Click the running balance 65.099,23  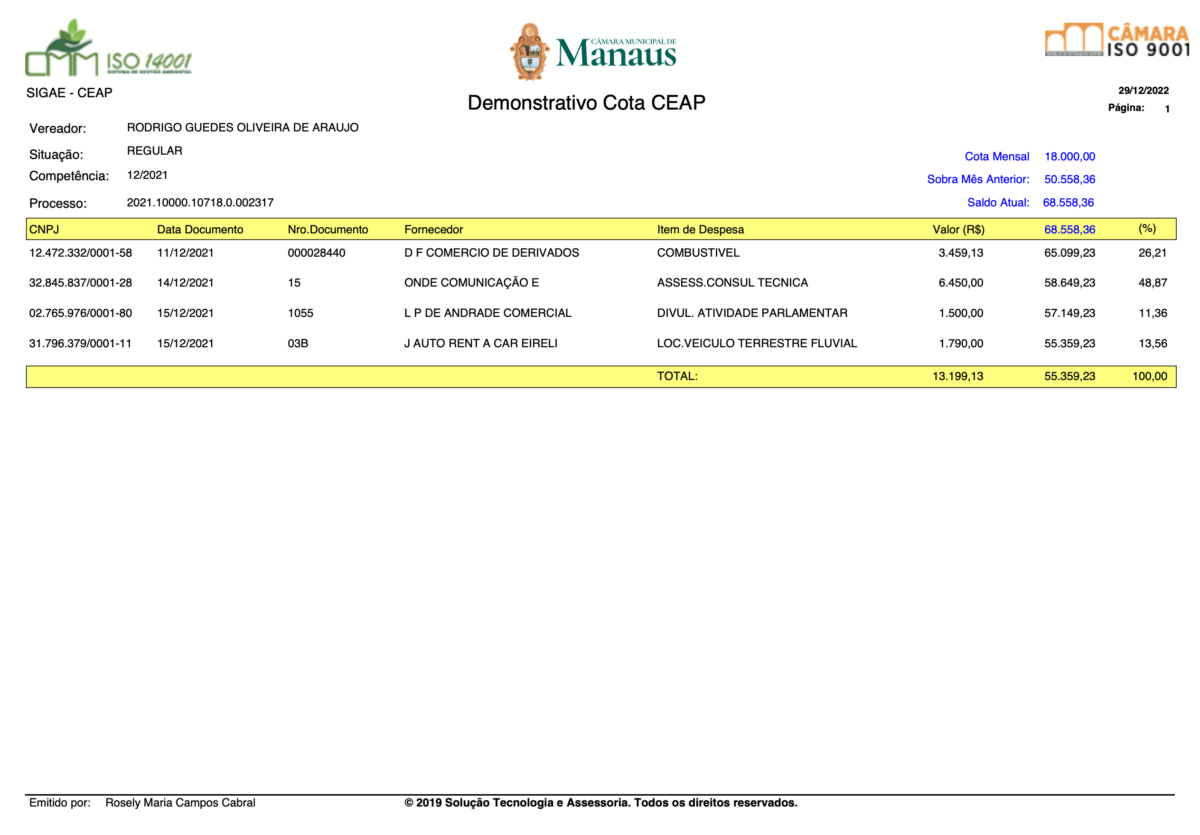tap(1070, 253)
